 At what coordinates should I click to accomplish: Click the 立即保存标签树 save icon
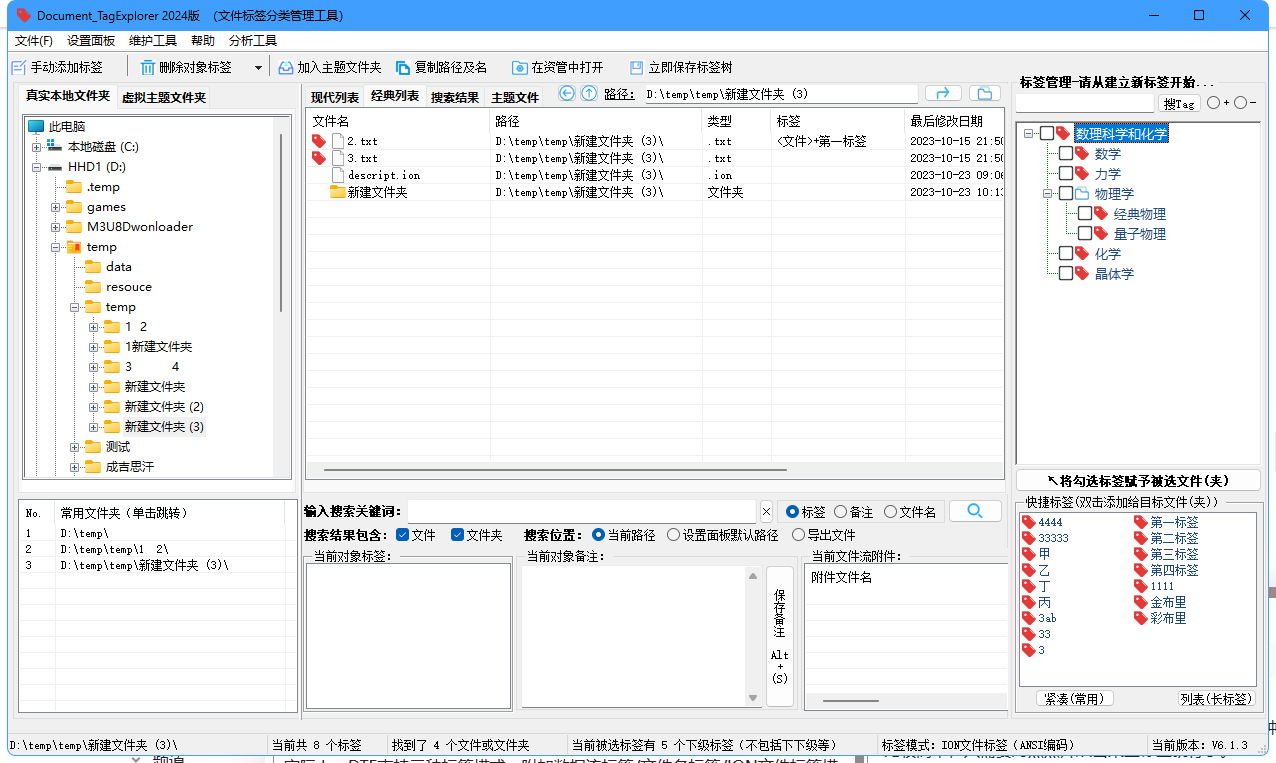tap(637, 68)
